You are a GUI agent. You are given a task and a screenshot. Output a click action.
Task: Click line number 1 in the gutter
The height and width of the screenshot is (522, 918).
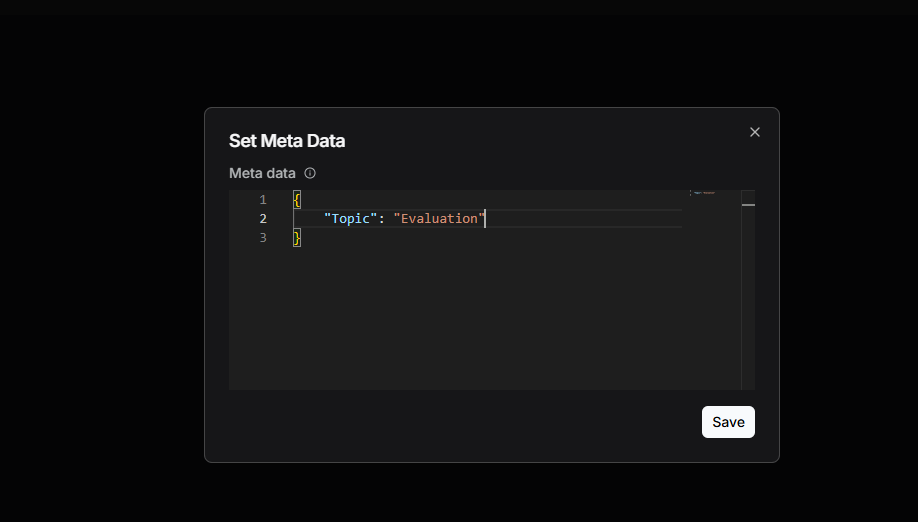263,200
